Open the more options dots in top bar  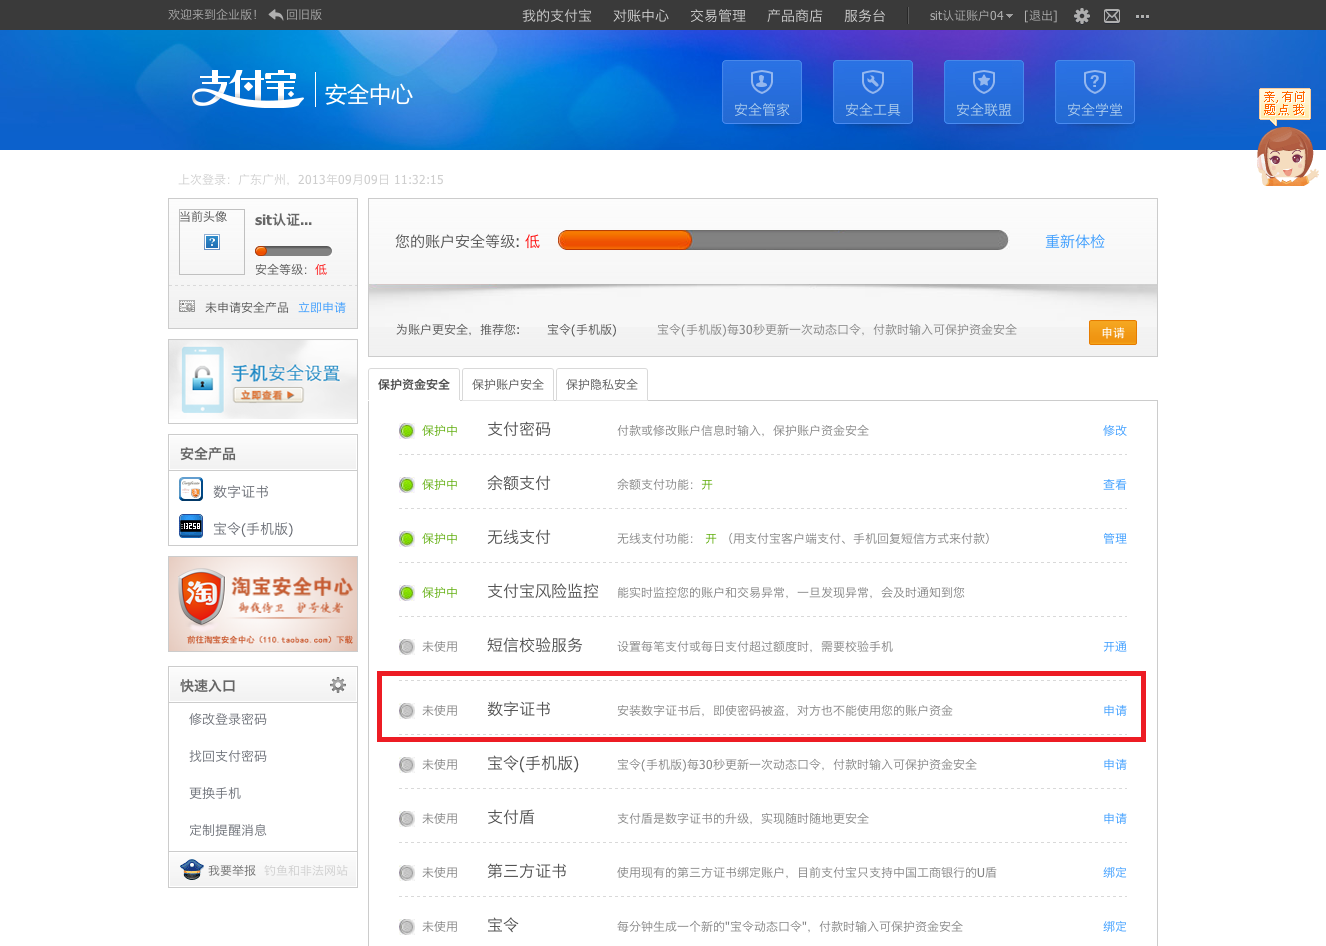[x=1143, y=16]
